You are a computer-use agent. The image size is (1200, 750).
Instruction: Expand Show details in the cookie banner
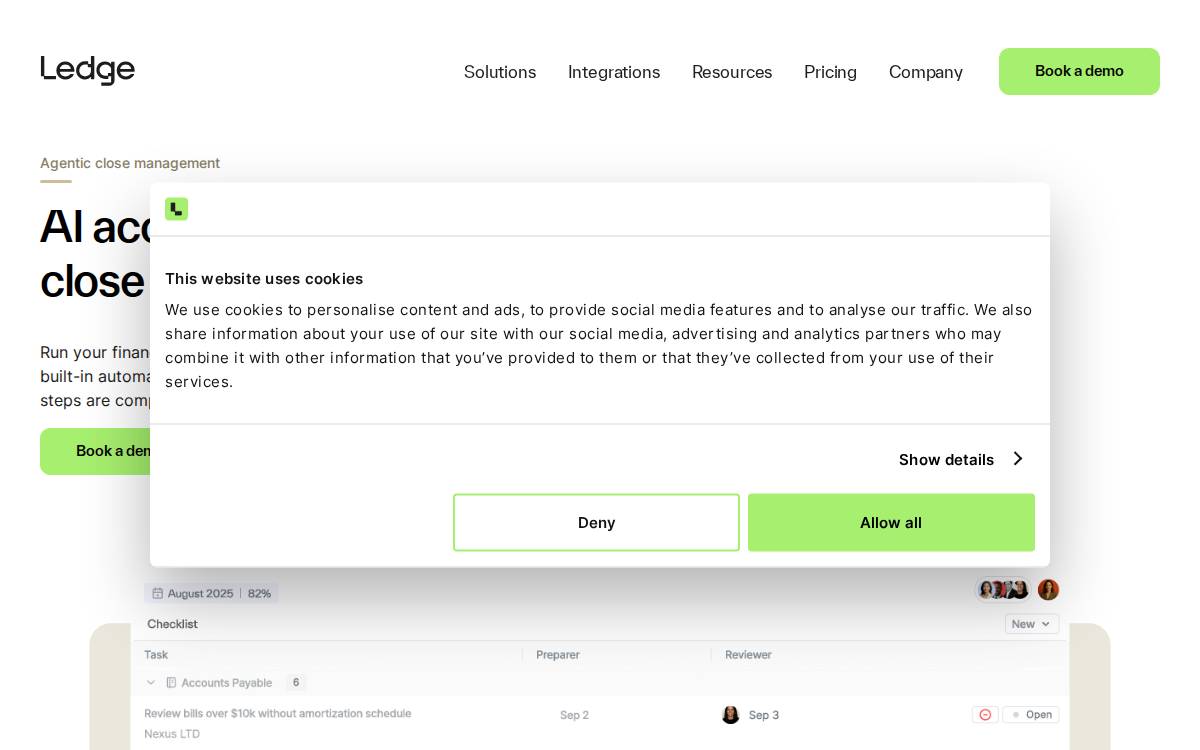(960, 459)
